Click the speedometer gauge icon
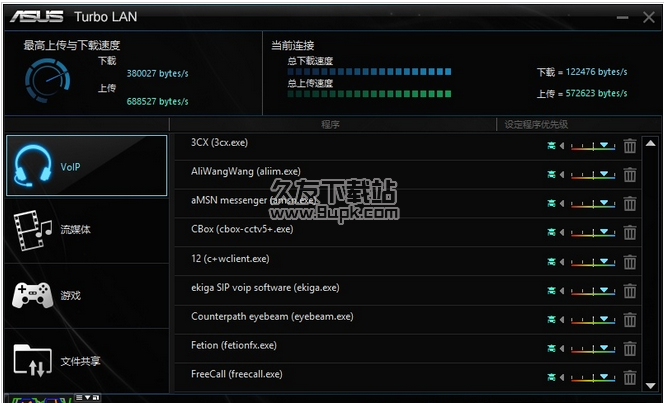Image resolution: width=664 pixels, height=403 pixels. pos(47,80)
